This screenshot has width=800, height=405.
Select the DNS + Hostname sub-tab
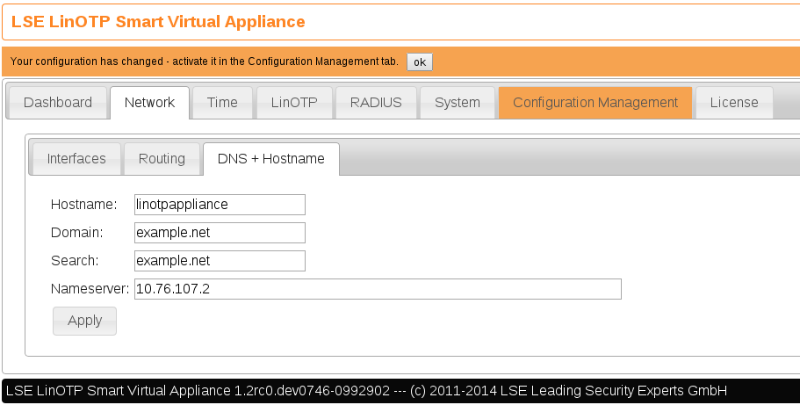[x=271, y=159]
